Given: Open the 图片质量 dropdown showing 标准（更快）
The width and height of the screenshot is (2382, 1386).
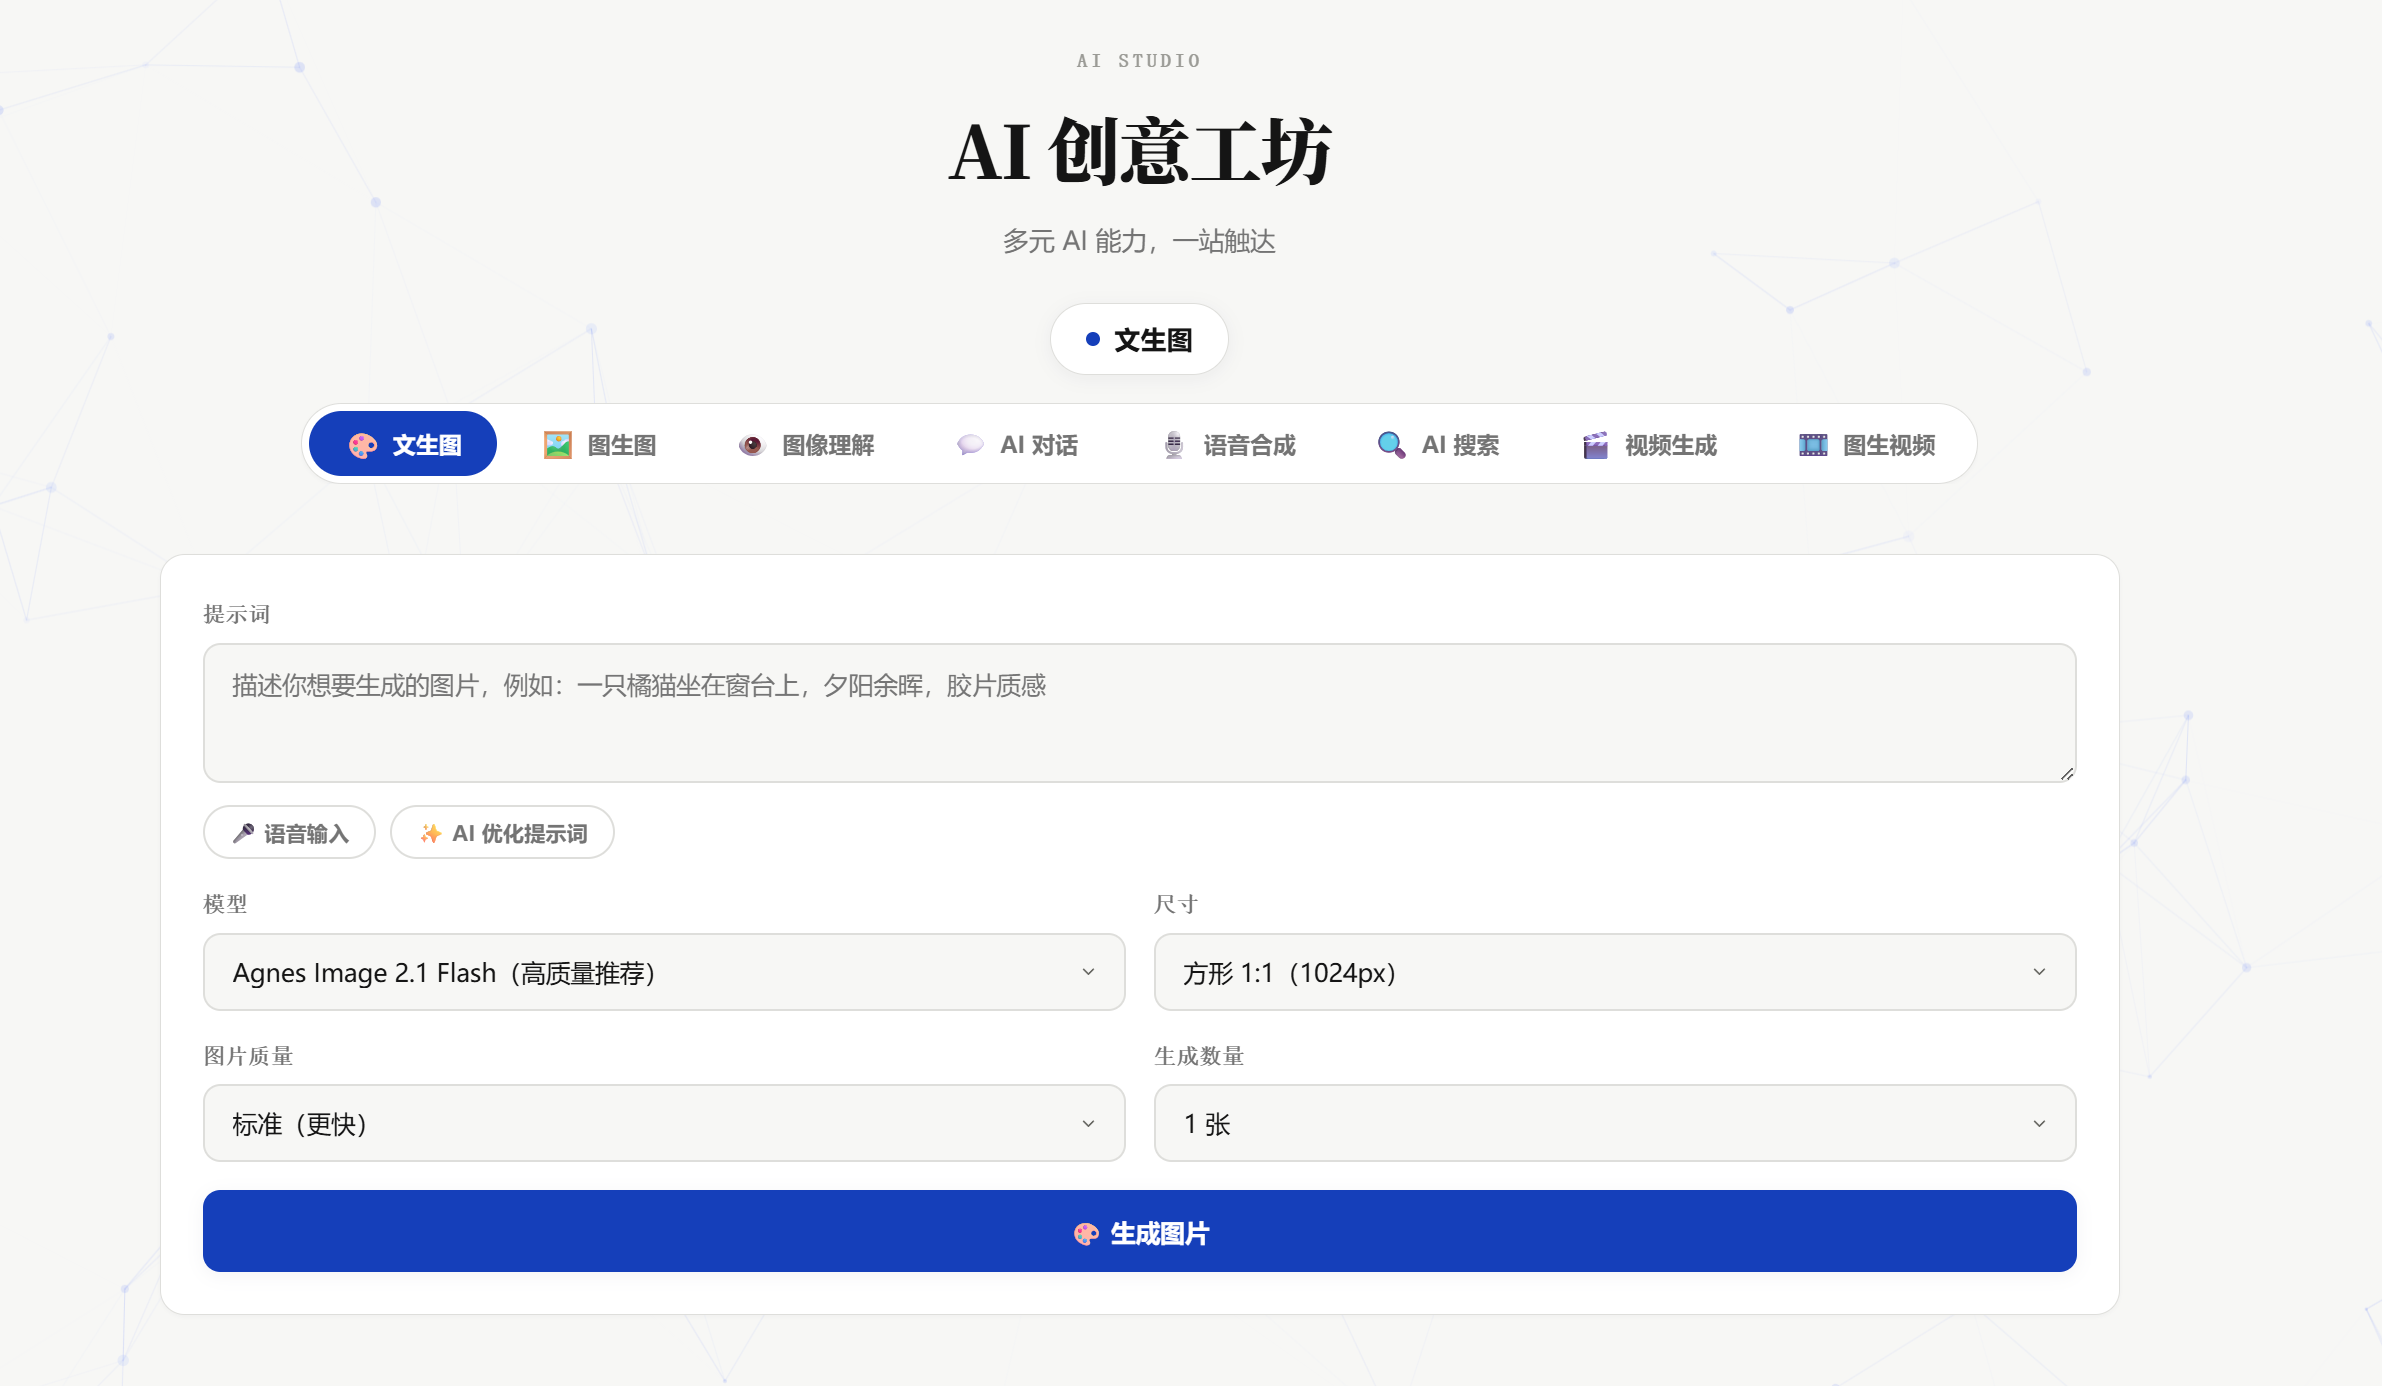Looking at the screenshot, I should 664,1123.
